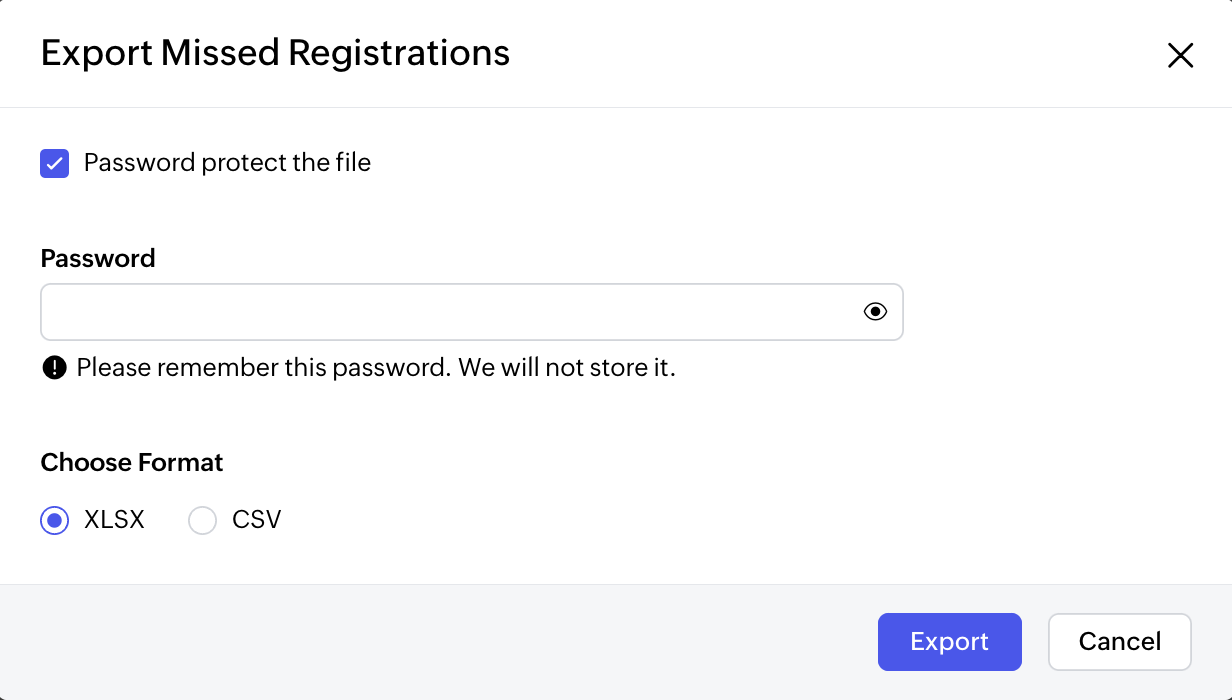Viewport: 1232px width, 700px height.
Task: Cancel the export dialog
Action: [1120, 641]
